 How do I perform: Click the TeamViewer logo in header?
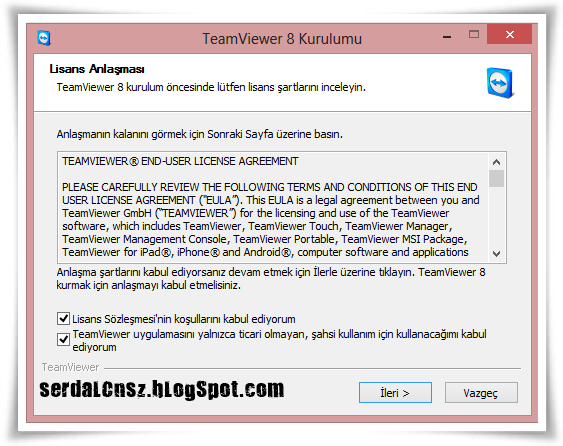(x=501, y=83)
